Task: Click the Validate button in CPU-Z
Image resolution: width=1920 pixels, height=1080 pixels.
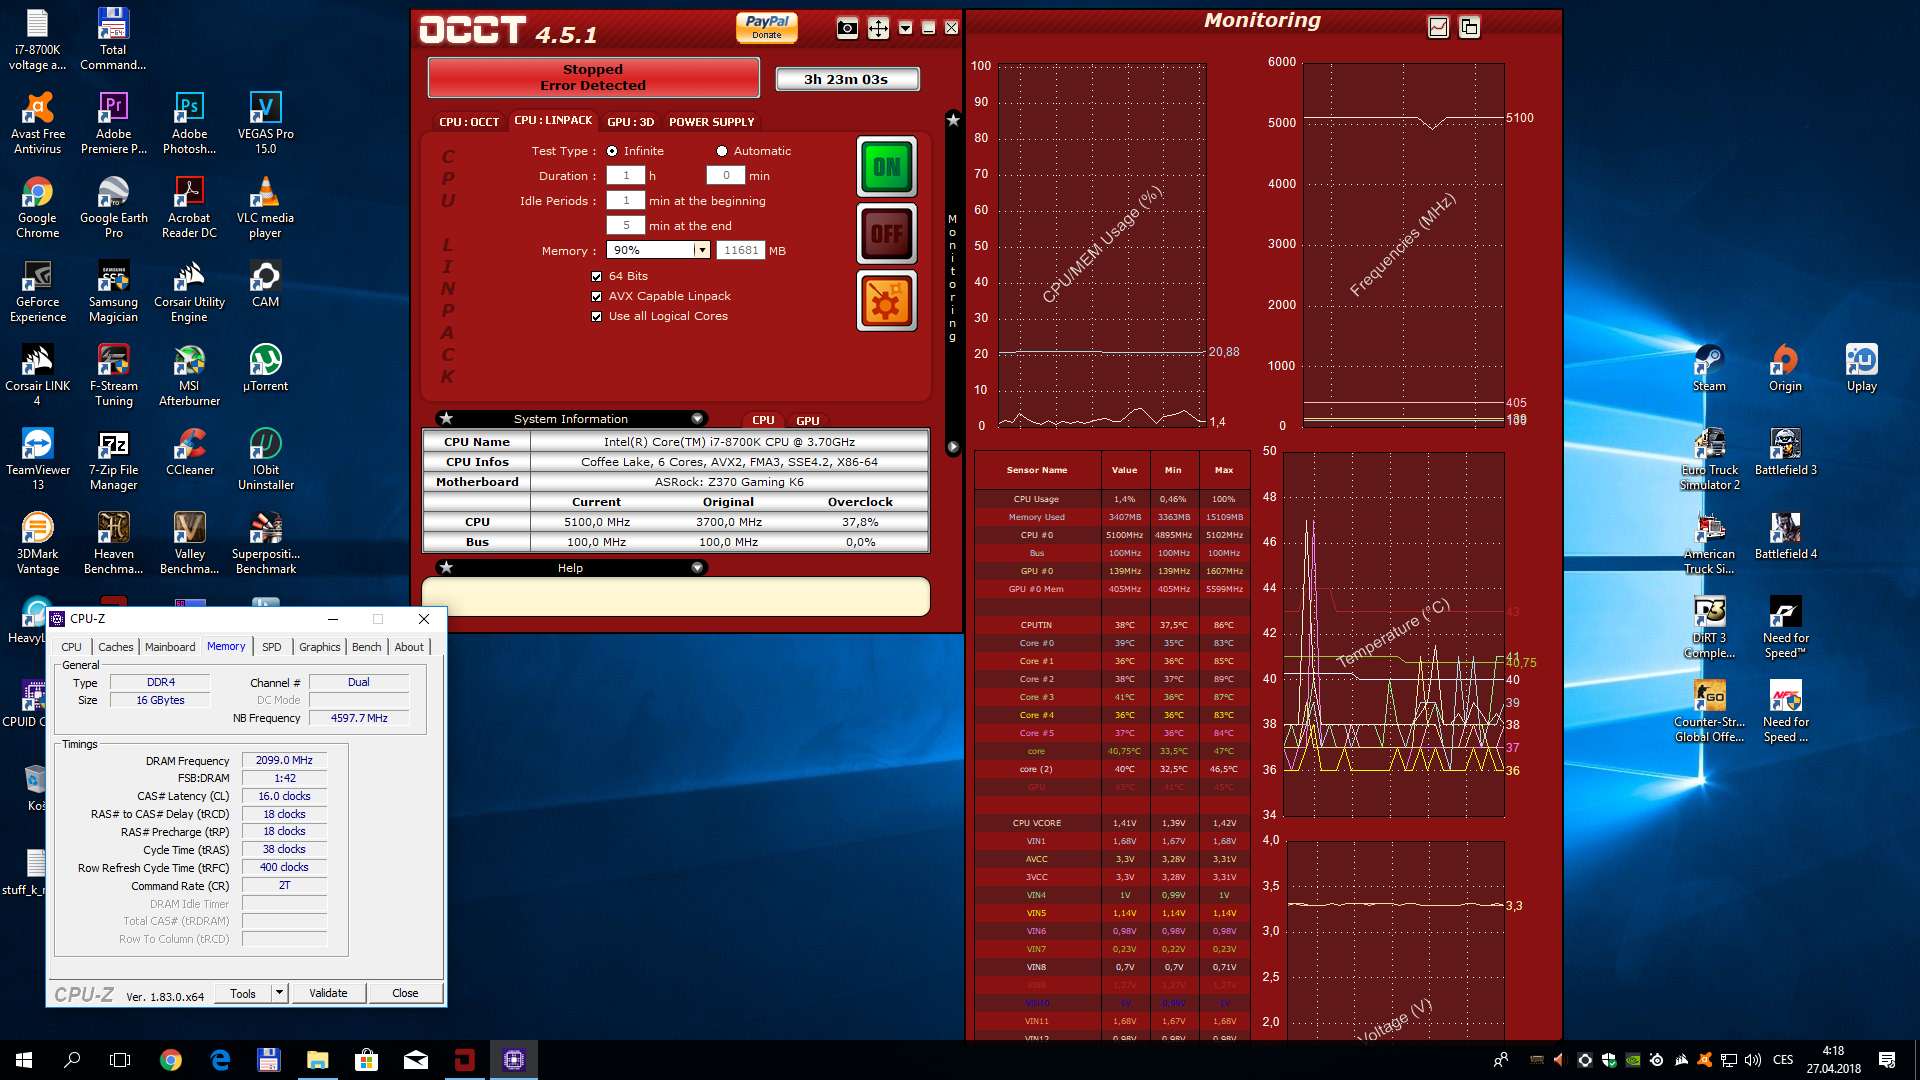Action: pos(328,993)
